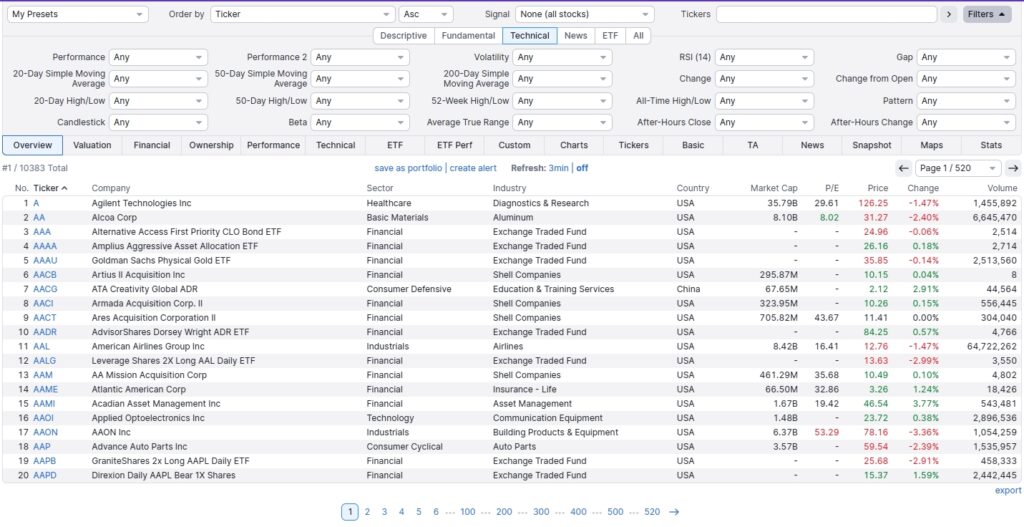The height and width of the screenshot is (527, 1024).
Task: Expand the 52-Week High/Low dropdown
Action: pyautogui.click(x=562, y=101)
